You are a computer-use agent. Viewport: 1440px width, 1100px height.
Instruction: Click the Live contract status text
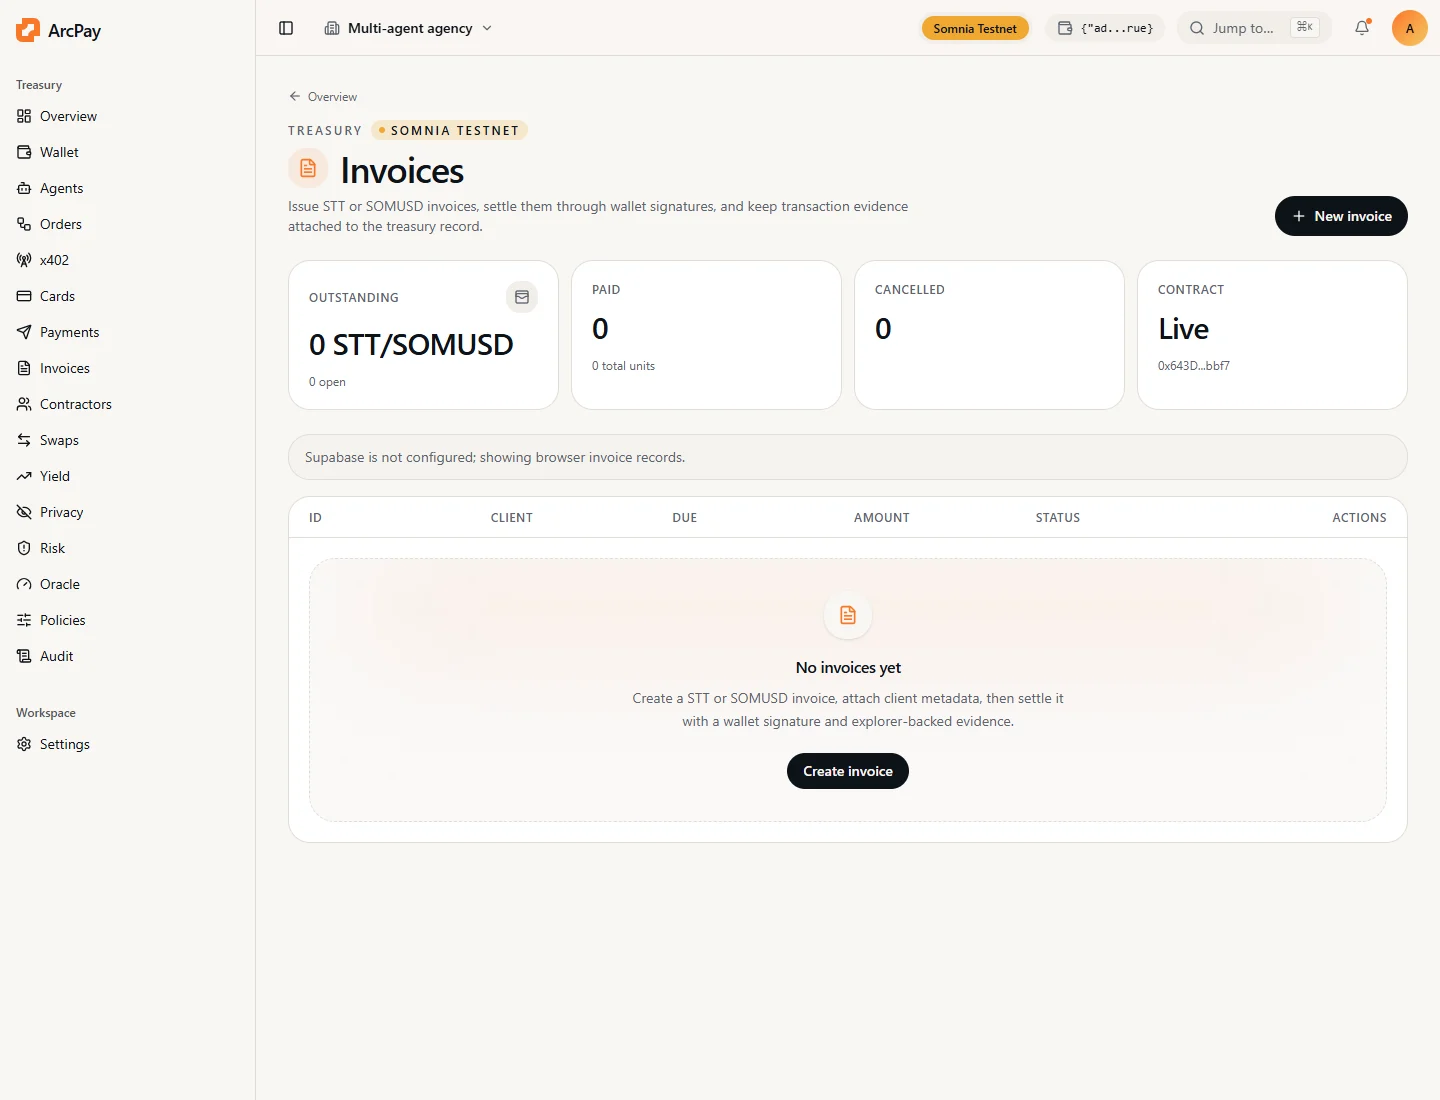coord(1184,329)
